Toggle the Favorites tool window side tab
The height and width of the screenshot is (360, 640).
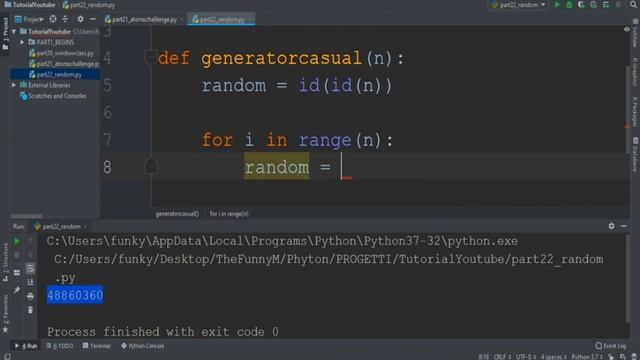(x=5, y=314)
